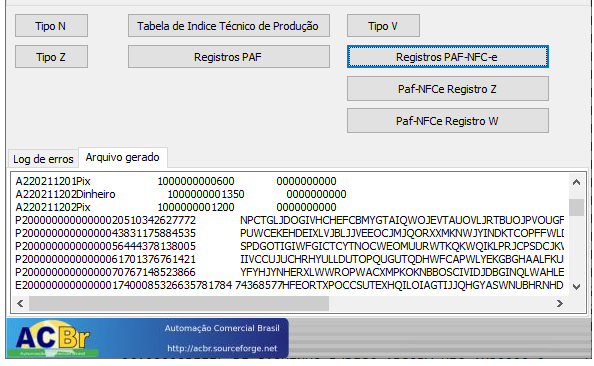Click the Tipo V button
The width and height of the screenshot is (594, 366).
(383, 26)
